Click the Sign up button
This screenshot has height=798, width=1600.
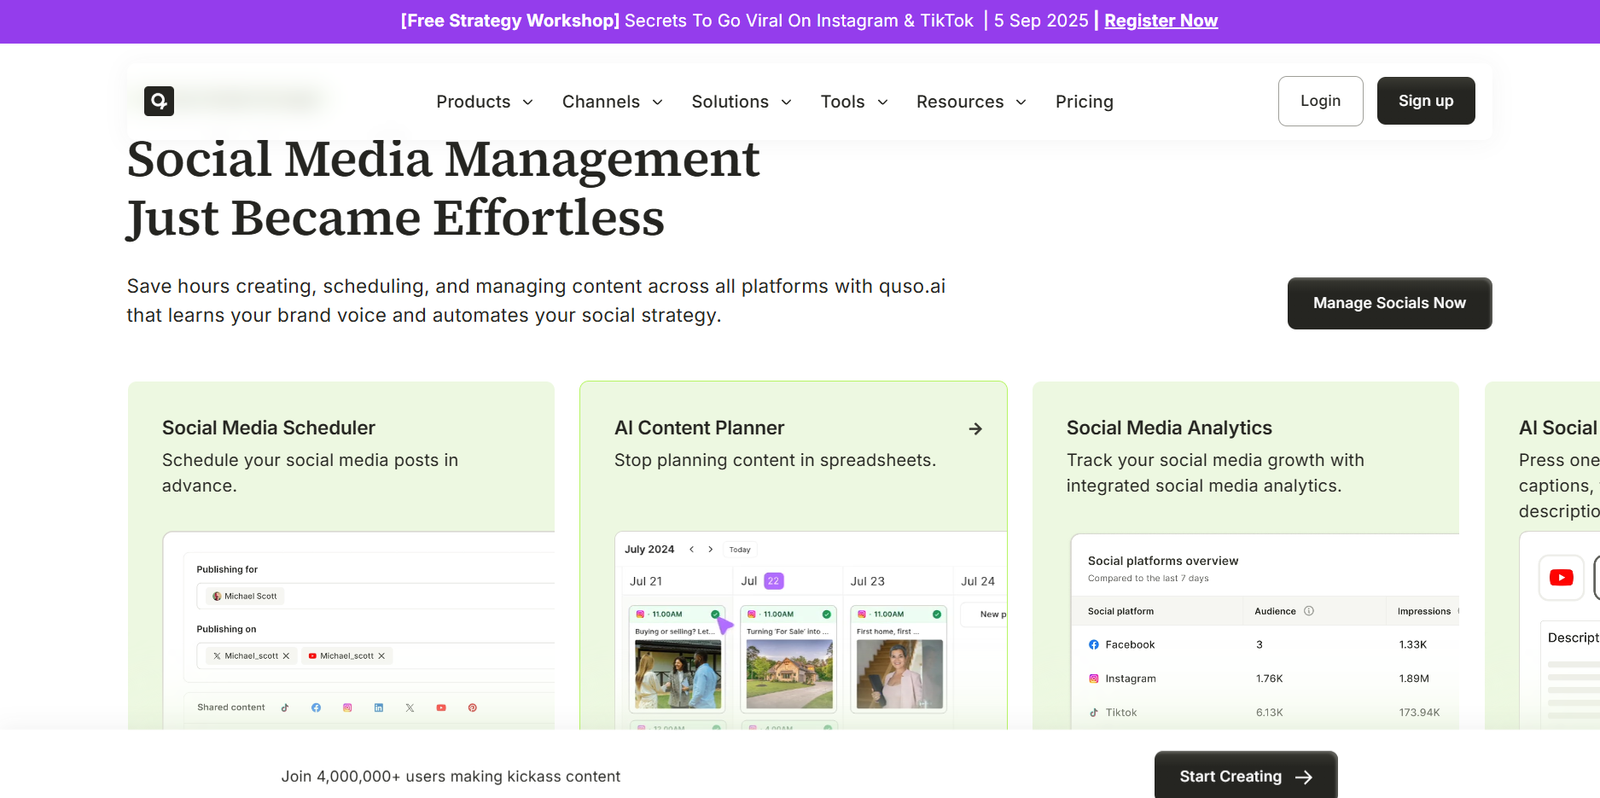(x=1425, y=101)
